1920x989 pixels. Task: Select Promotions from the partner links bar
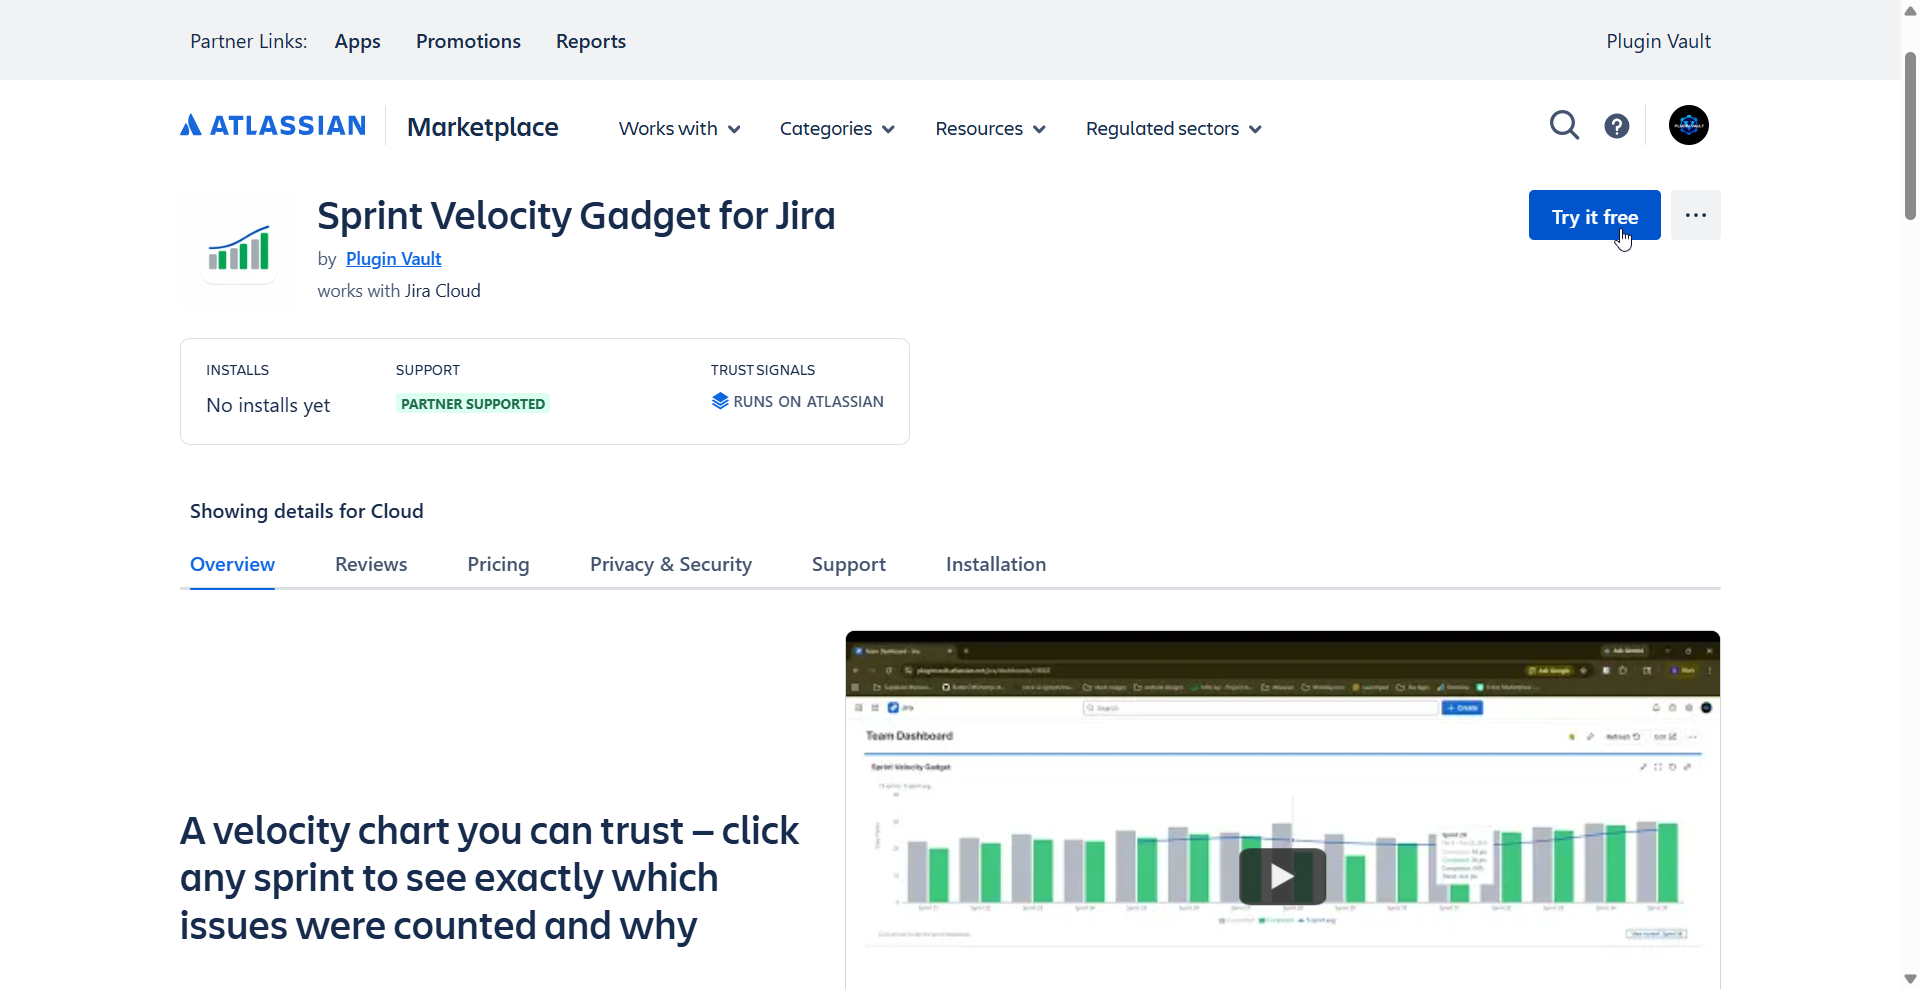tap(468, 41)
